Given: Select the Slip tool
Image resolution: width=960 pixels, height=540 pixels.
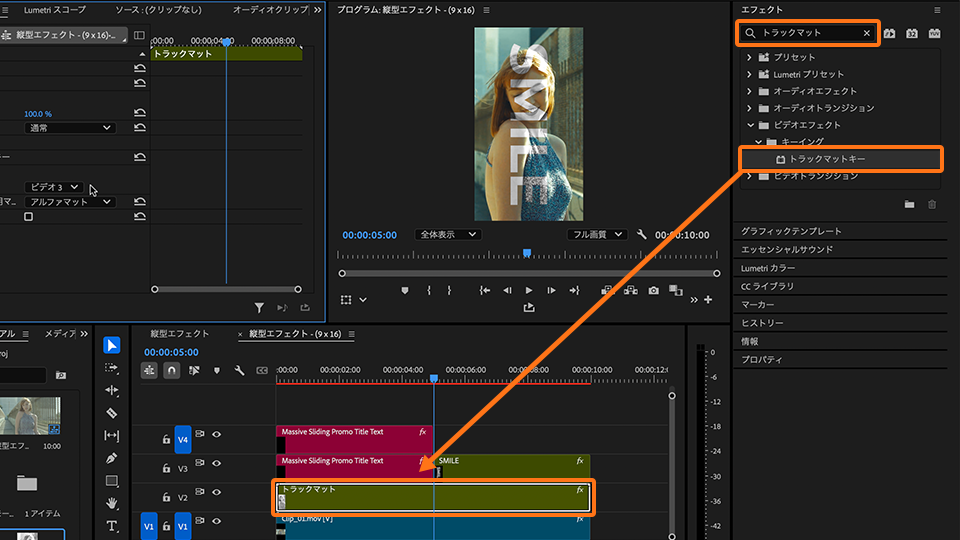Looking at the screenshot, I should click(x=111, y=435).
